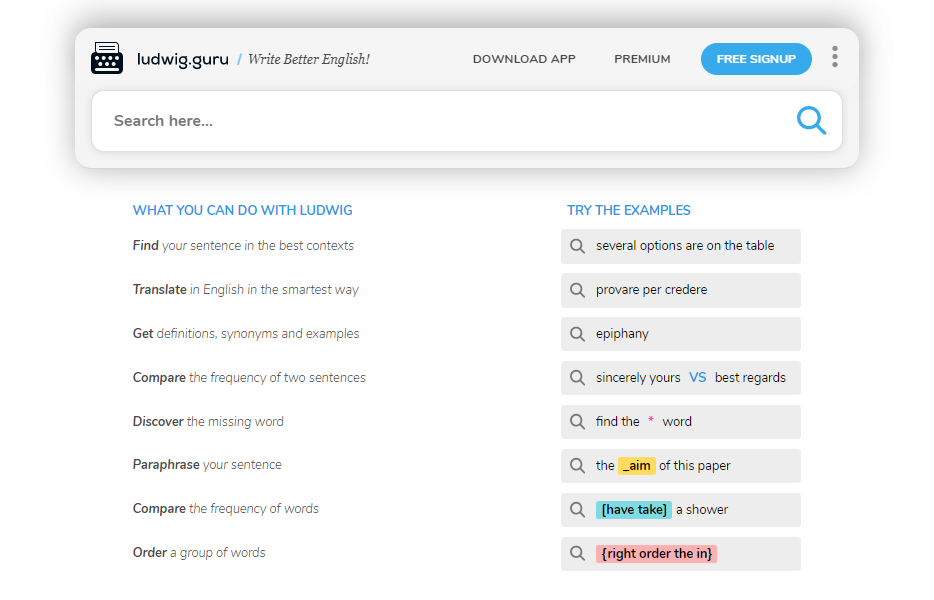Click 'Compare the frequency of words' text
This screenshot has width=934, height=600.
coord(226,509)
